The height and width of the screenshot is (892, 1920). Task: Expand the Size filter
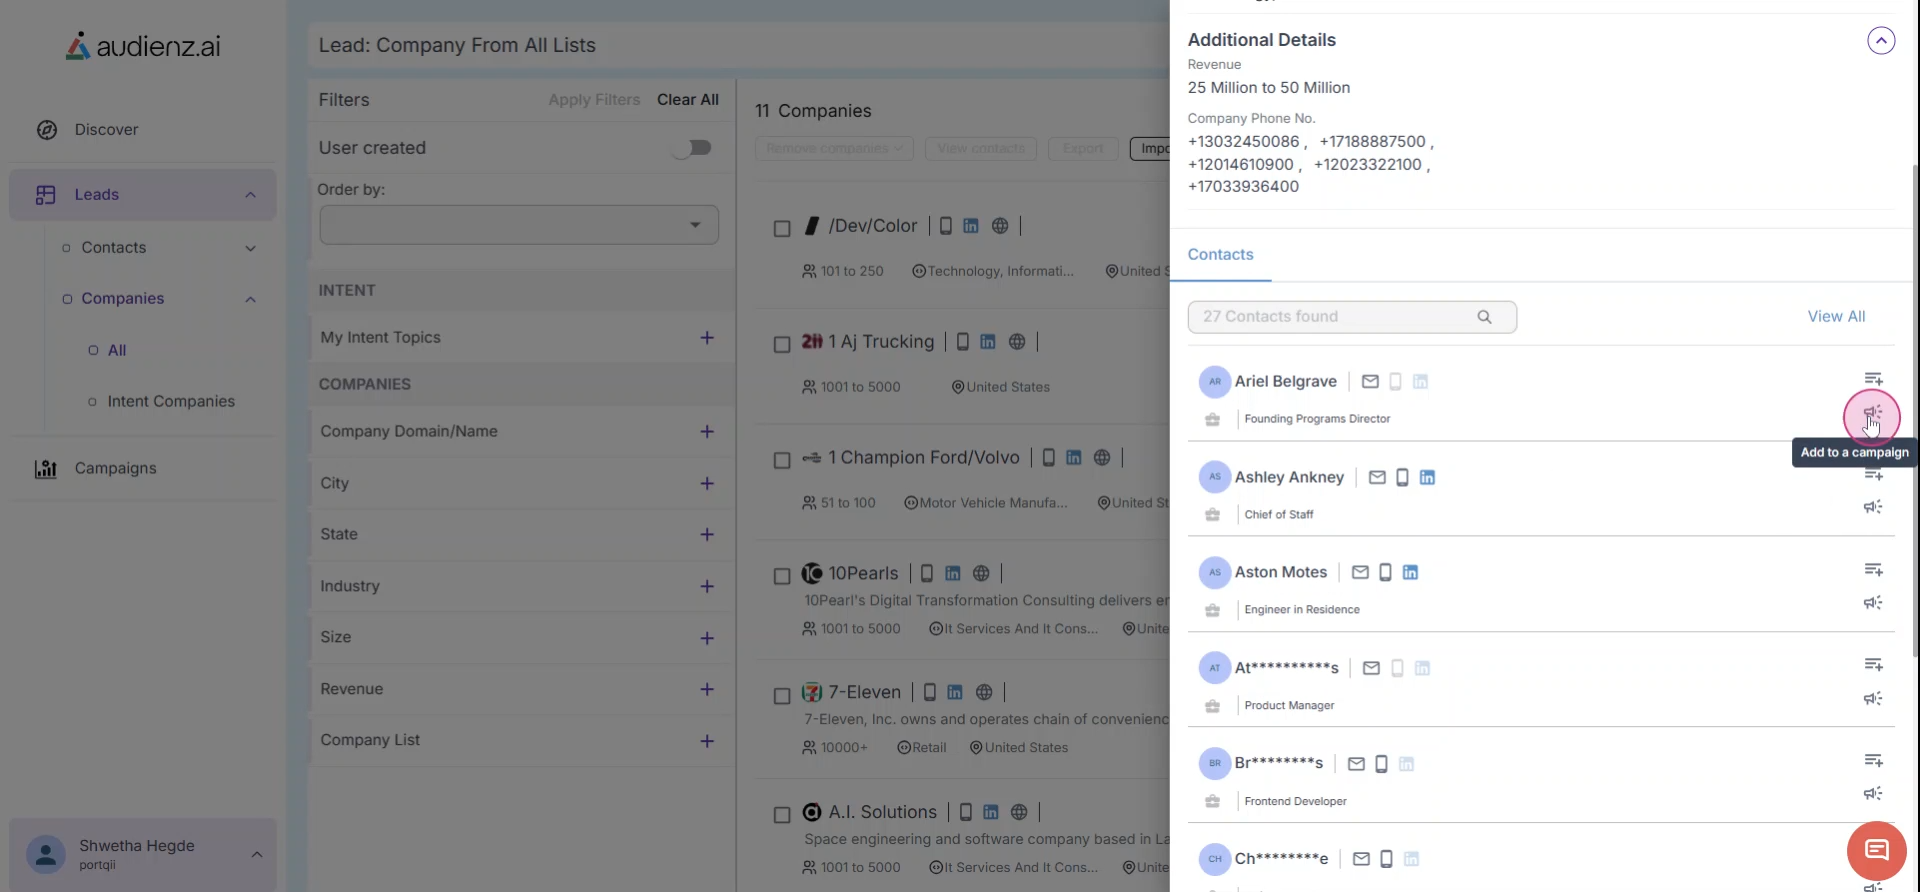pos(707,638)
